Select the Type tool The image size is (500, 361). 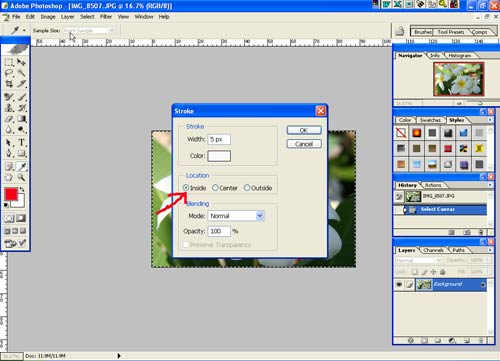(21, 143)
